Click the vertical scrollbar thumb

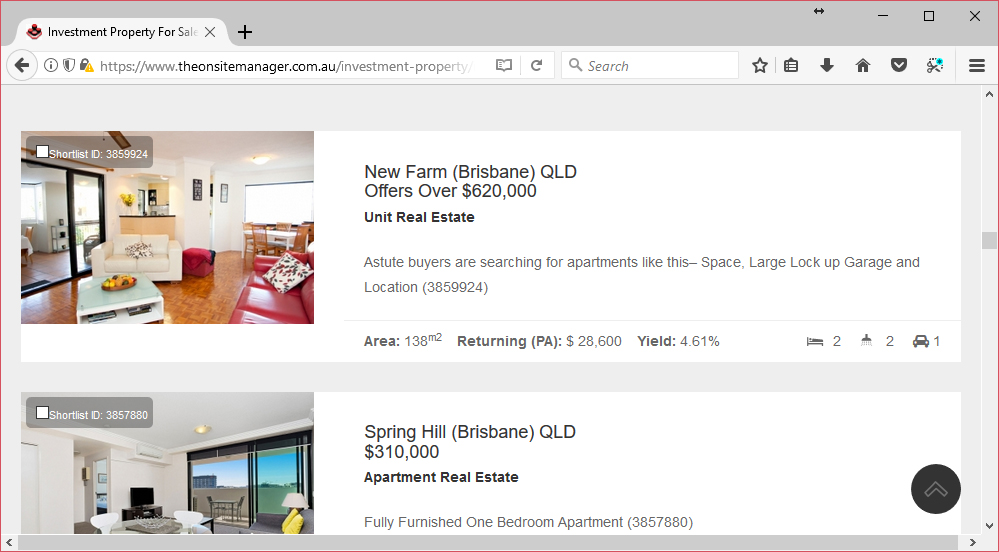pyautogui.click(x=989, y=240)
